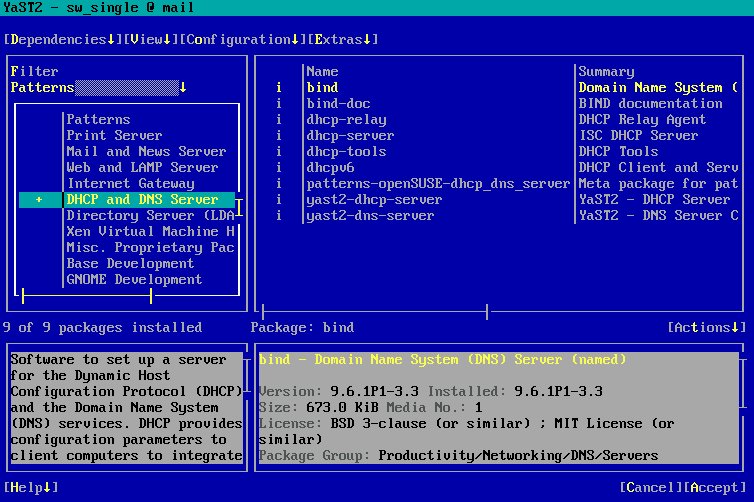Screen dimensions: 754x502
Task: Select the Web and LAMP Server pattern
Action: [127, 167]
